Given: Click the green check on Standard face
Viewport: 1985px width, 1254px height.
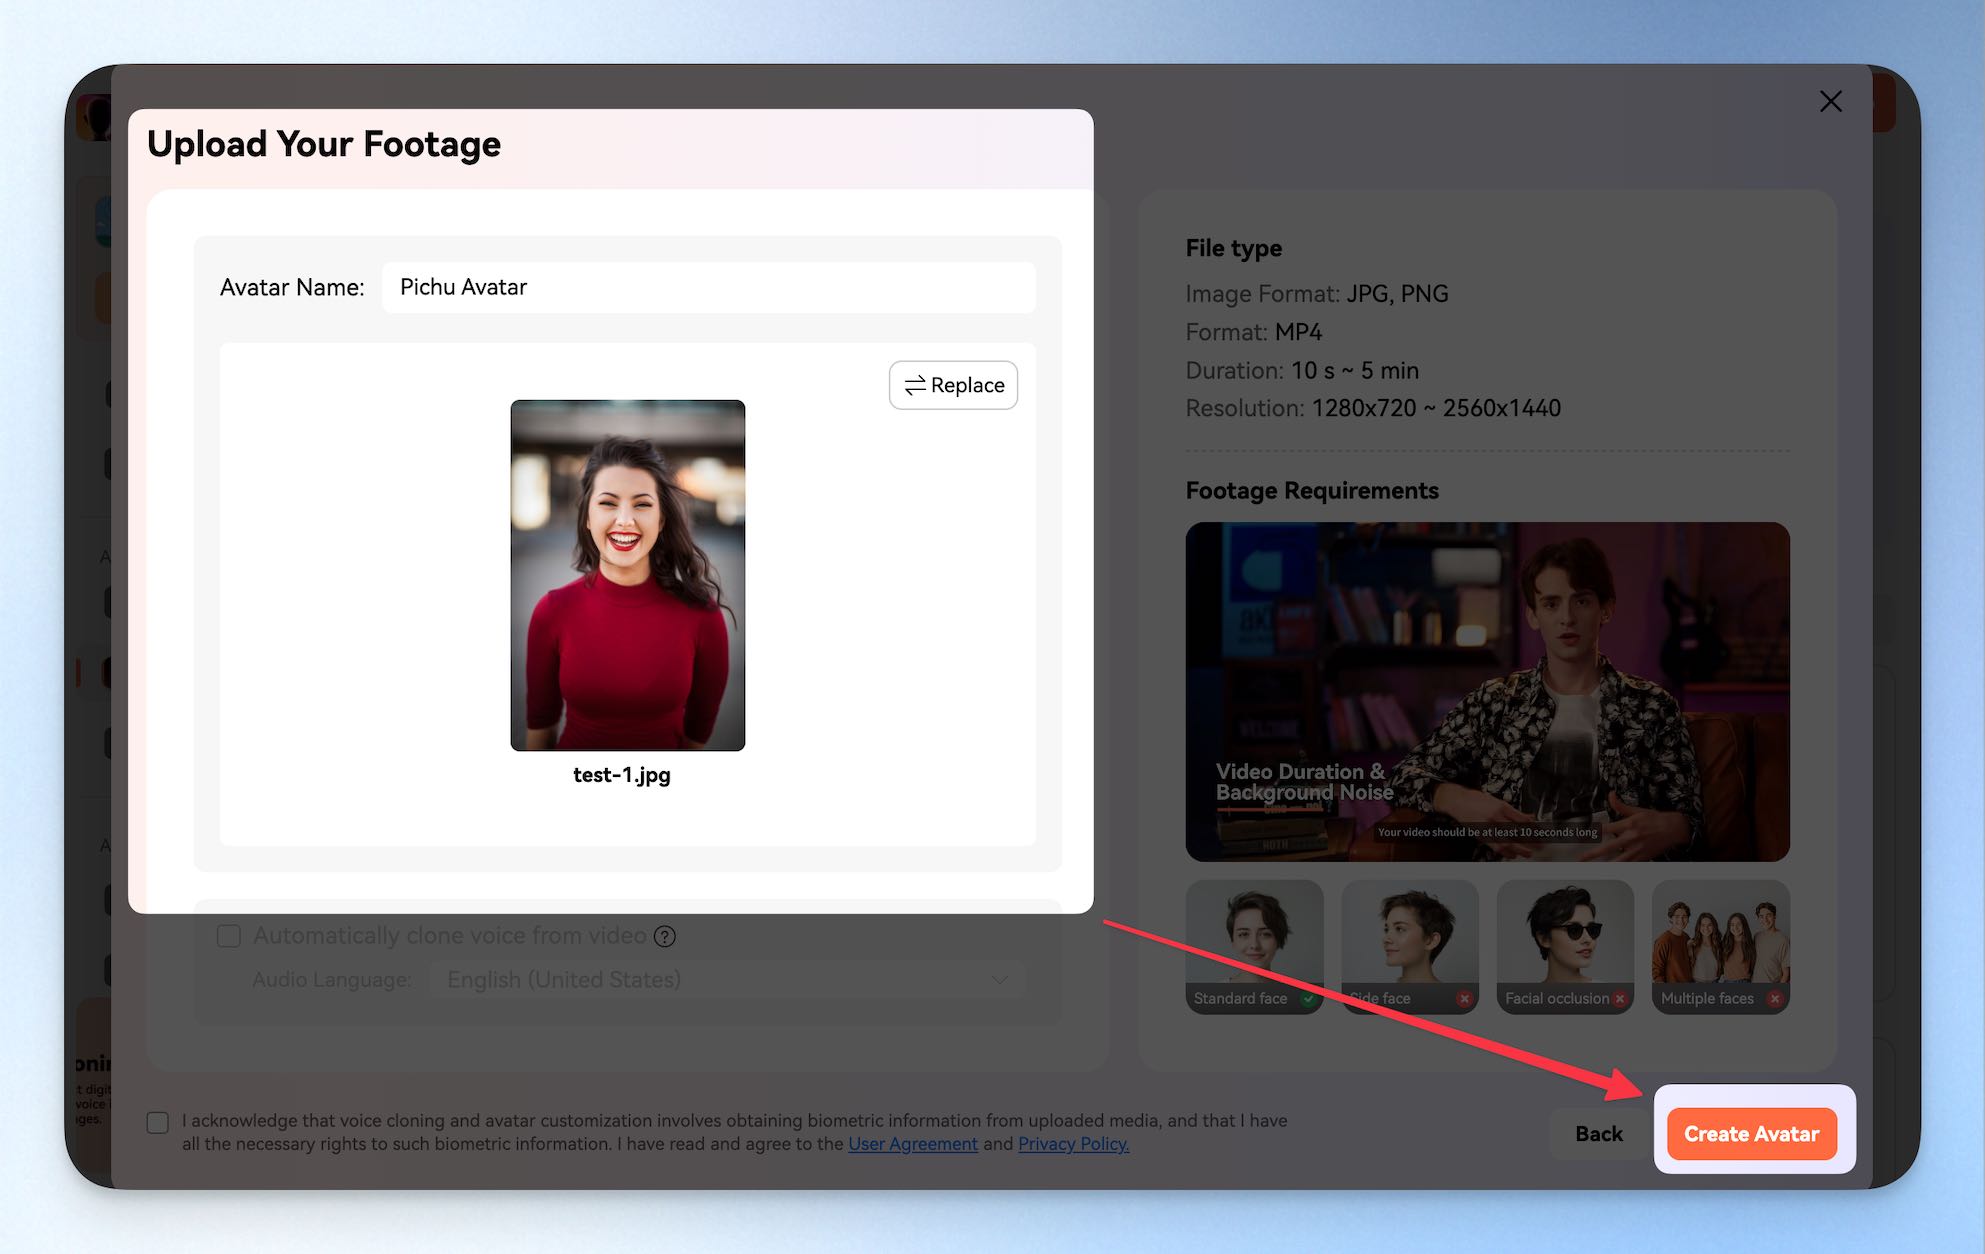Looking at the screenshot, I should tap(1308, 998).
